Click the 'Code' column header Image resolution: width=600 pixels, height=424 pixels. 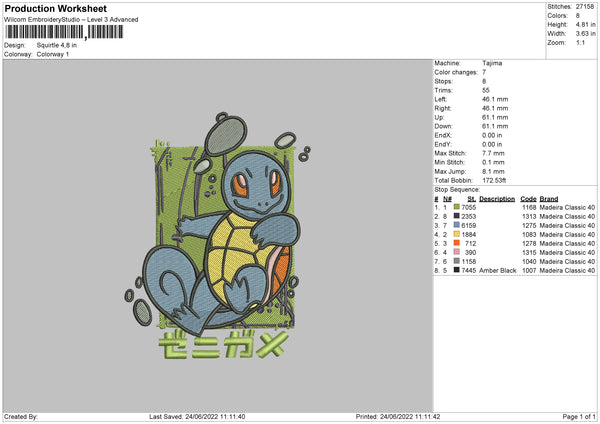(x=528, y=199)
